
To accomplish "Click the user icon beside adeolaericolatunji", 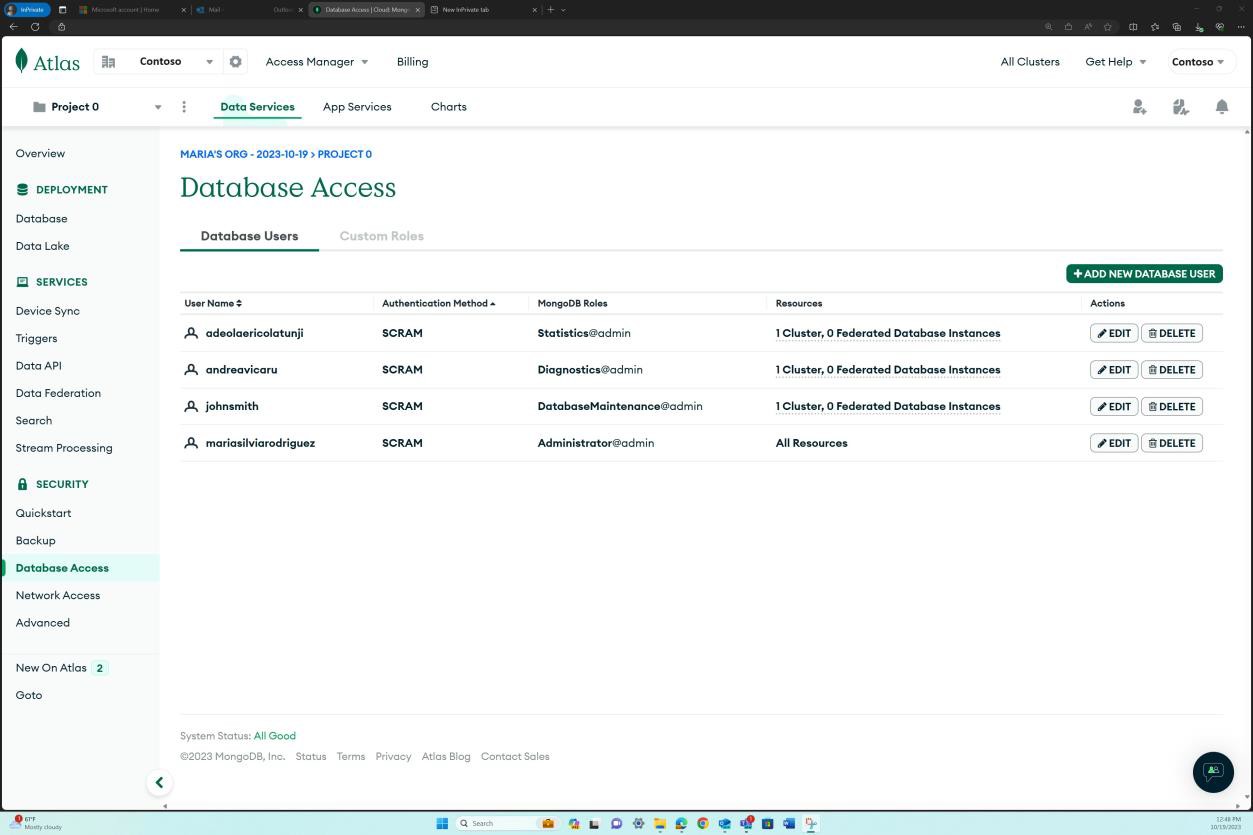I will coord(189,332).
